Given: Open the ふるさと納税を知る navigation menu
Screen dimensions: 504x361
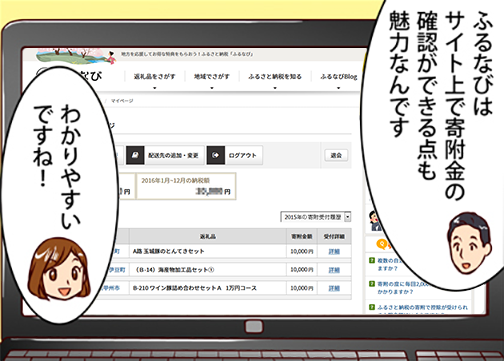Looking at the screenshot, I should 275,77.
